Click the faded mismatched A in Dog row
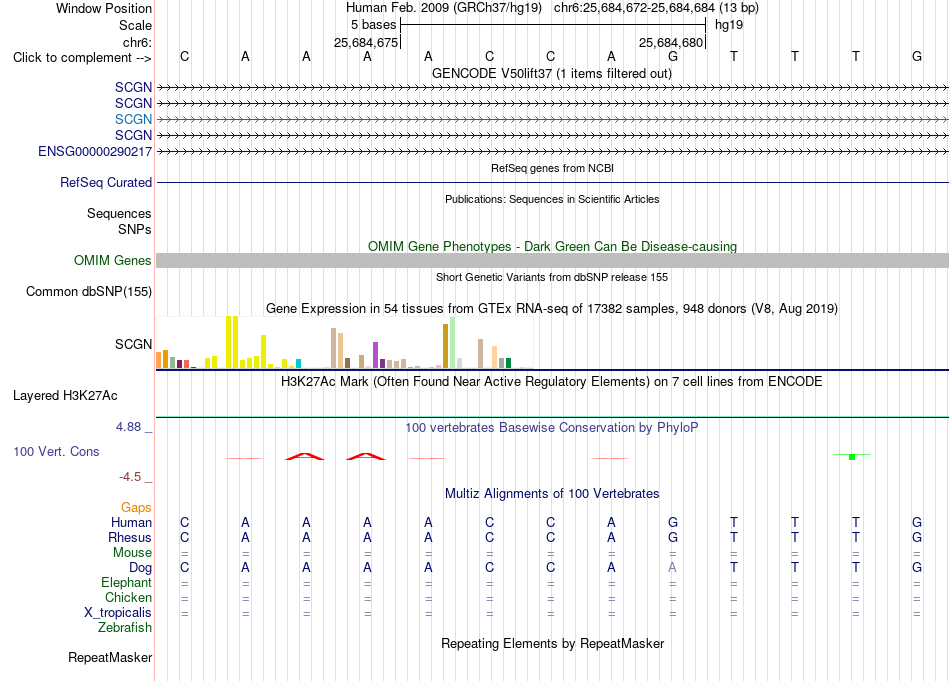950x681 pixels. pos(673,568)
